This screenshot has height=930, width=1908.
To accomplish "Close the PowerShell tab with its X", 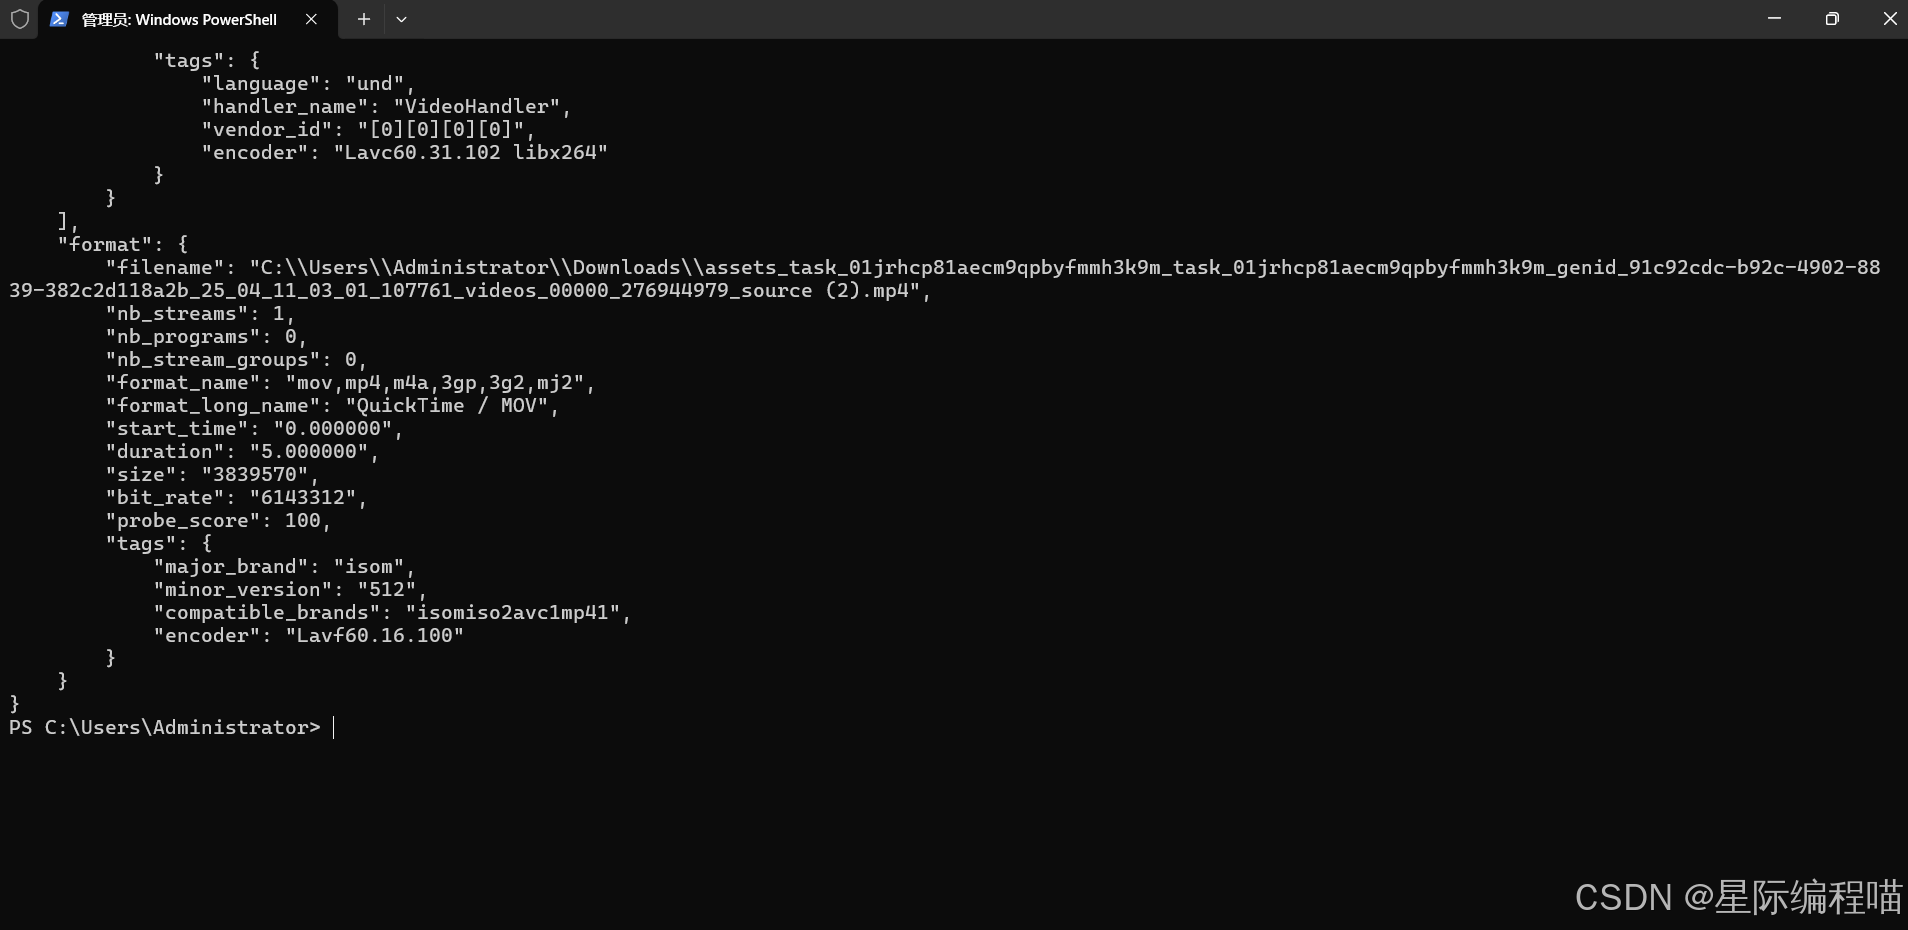I will (x=310, y=19).
